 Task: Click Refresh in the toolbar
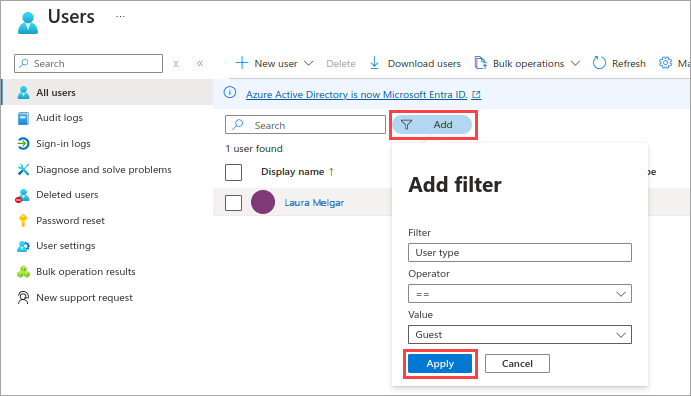(619, 63)
